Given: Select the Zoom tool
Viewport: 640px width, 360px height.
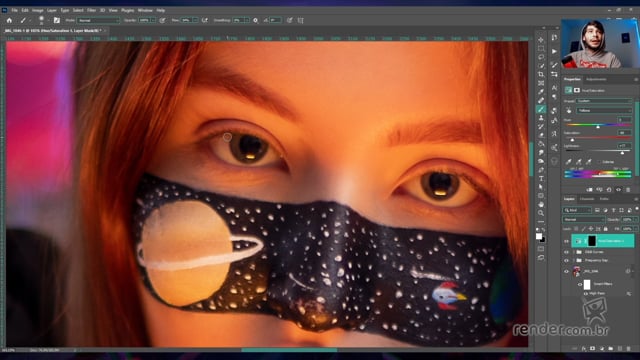Looking at the screenshot, I should click(x=541, y=213).
